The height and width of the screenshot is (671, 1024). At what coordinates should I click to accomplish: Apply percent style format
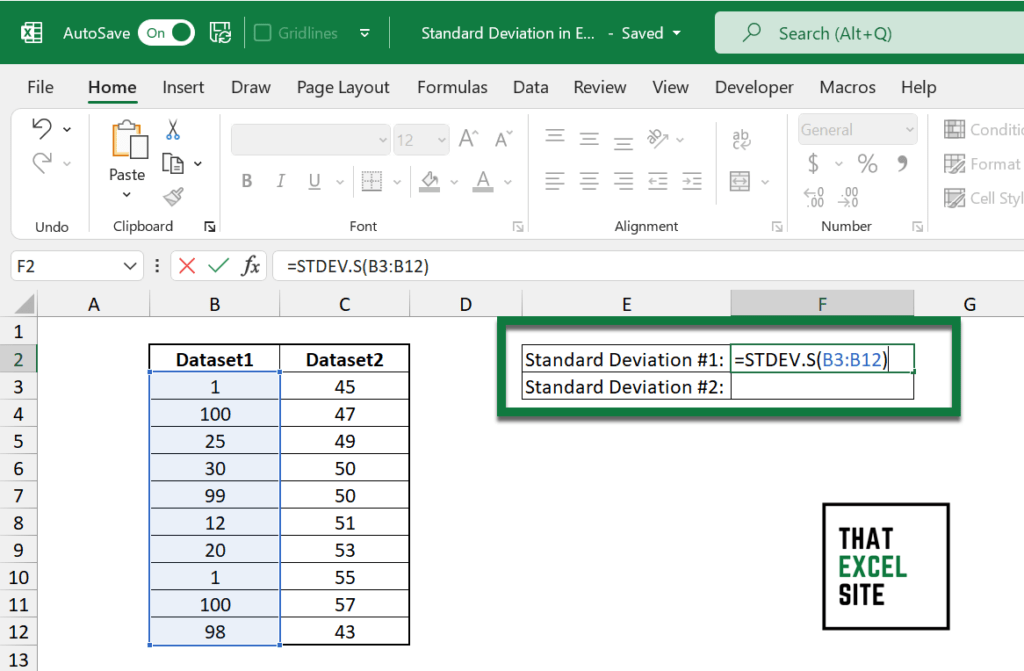point(867,163)
